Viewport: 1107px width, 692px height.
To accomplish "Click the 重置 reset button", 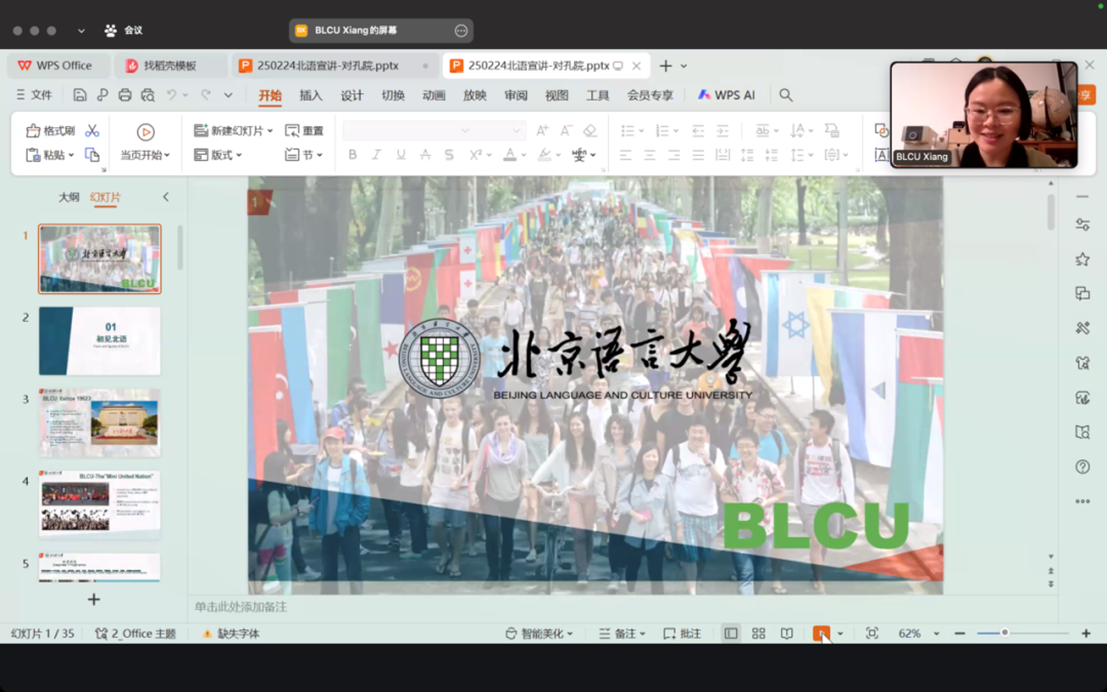I will [x=304, y=131].
